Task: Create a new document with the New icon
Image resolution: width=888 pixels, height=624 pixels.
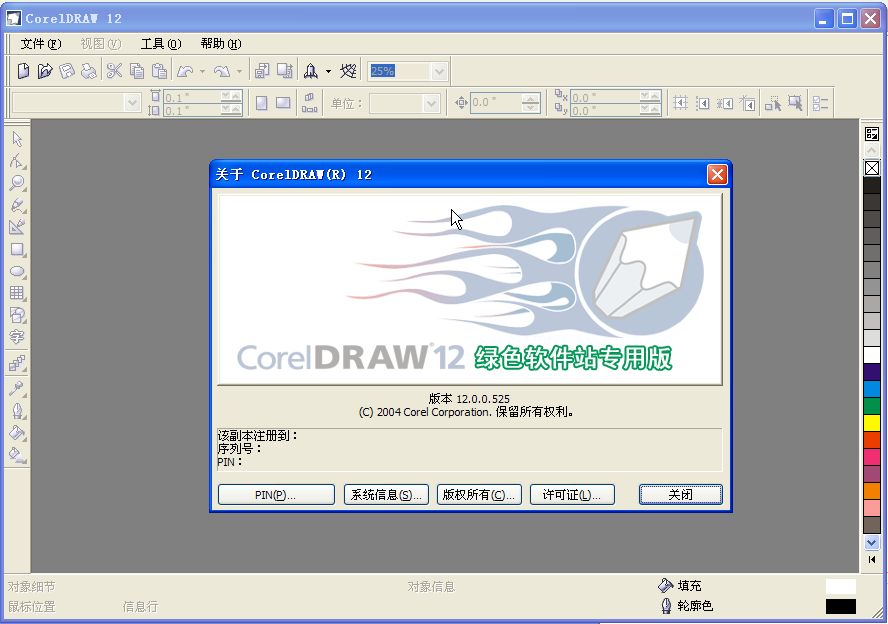Action: (22, 70)
